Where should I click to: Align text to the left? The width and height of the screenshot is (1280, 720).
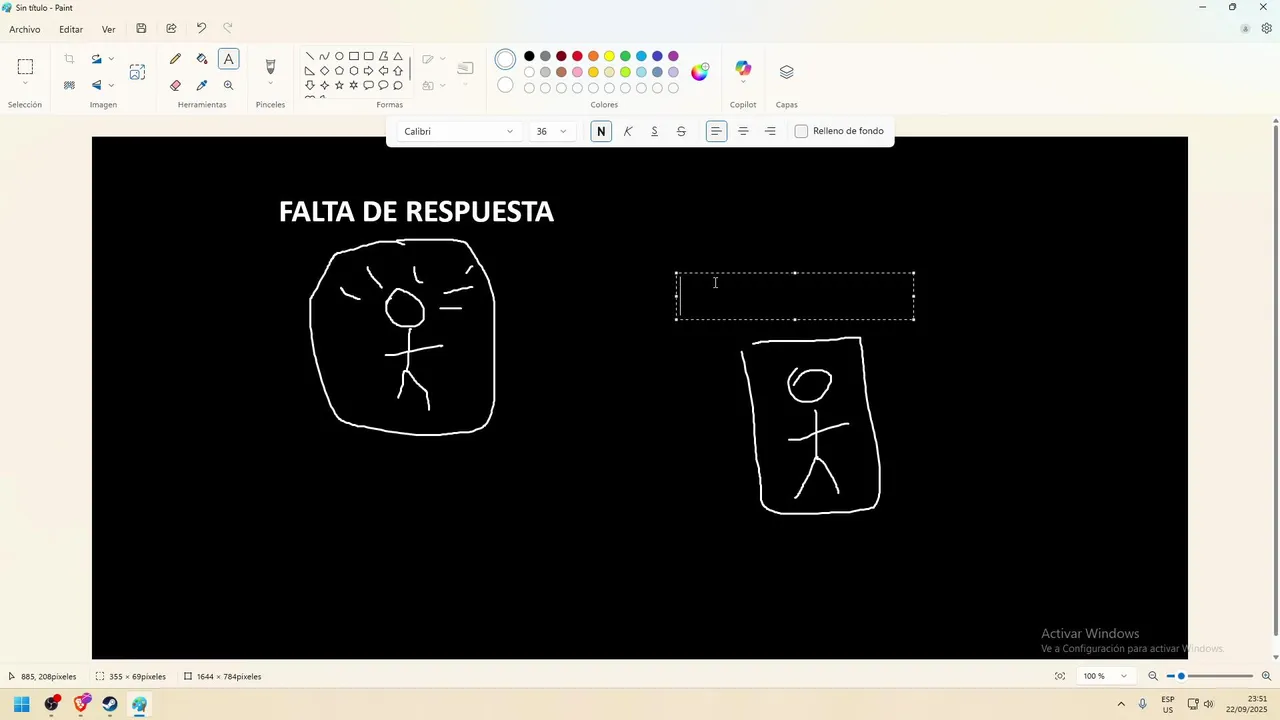tap(716, 131)
